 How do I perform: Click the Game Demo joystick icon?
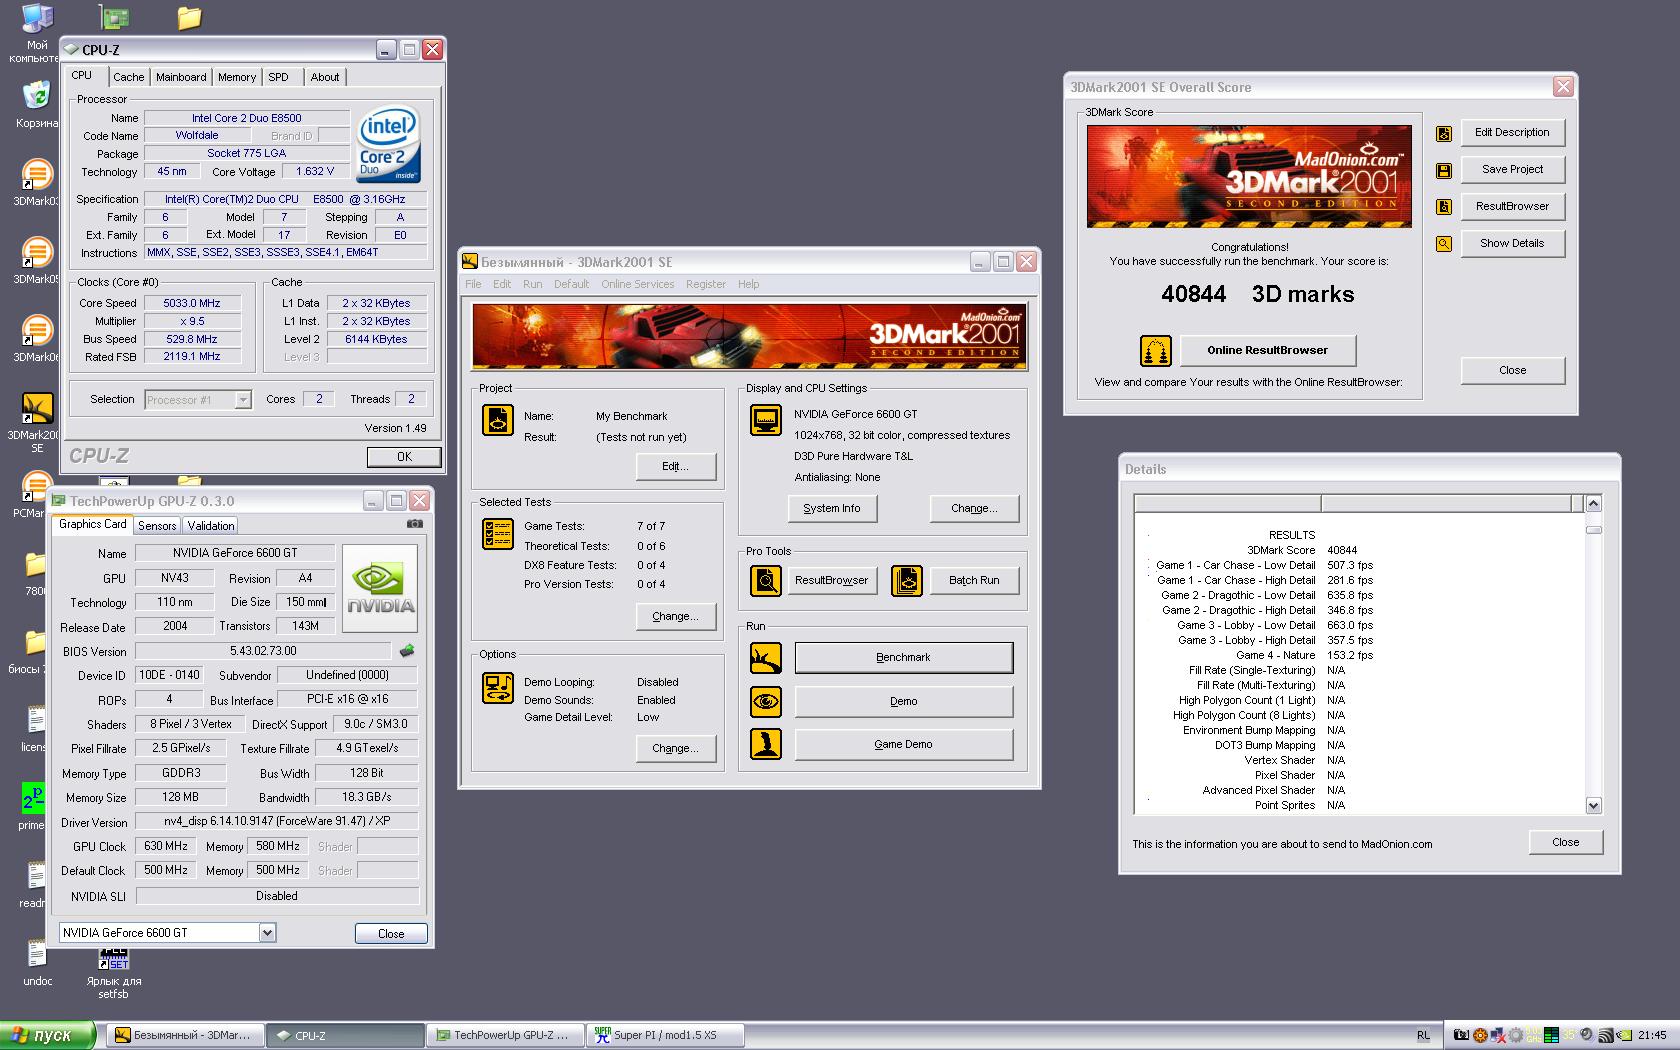point(766,744)
